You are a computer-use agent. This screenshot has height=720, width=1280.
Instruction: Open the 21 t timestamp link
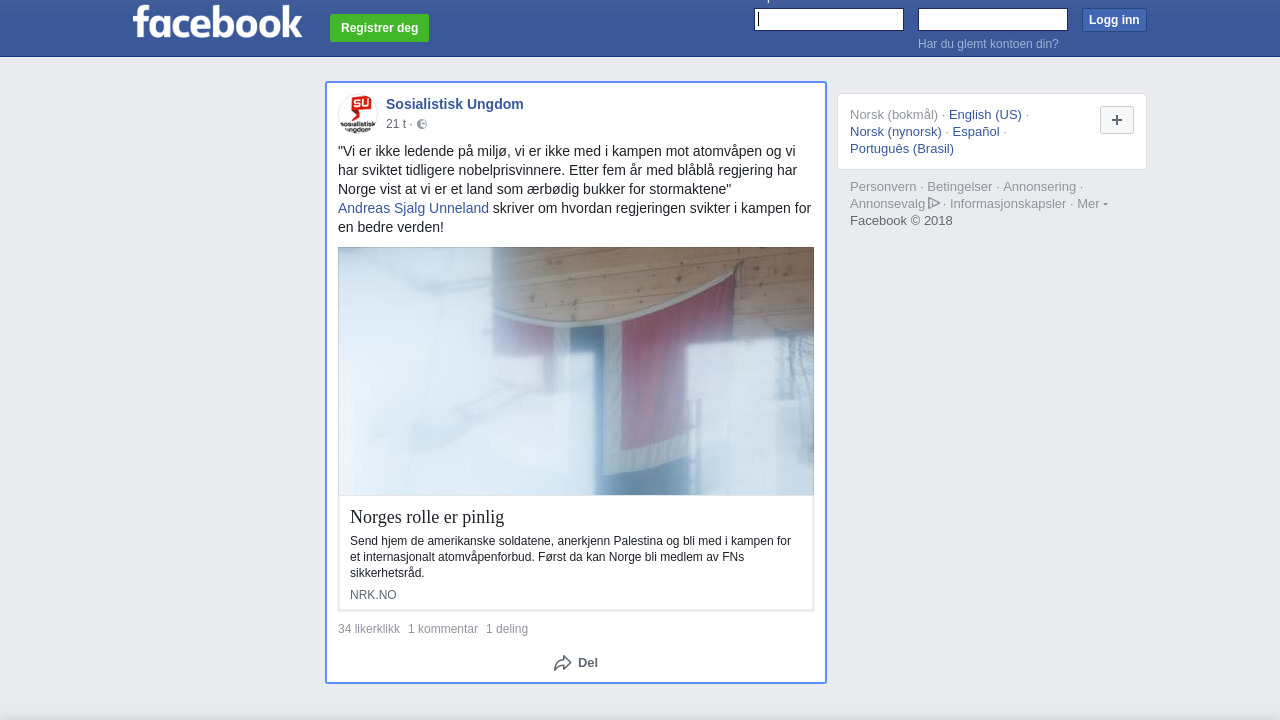pos(396,124)
